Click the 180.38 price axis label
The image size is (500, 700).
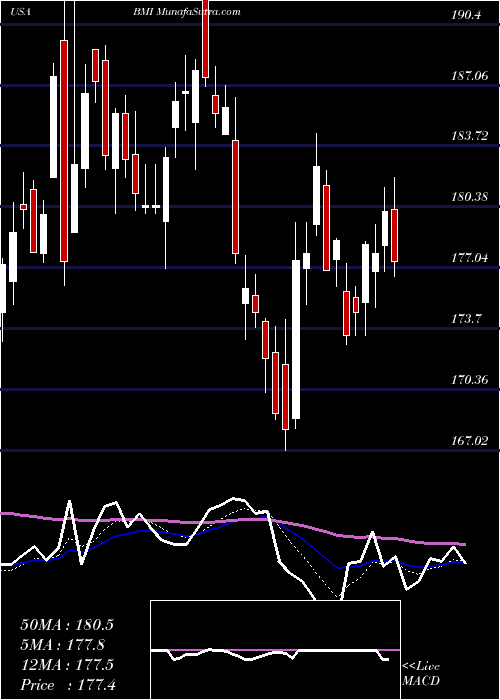(x=469, y=197)
